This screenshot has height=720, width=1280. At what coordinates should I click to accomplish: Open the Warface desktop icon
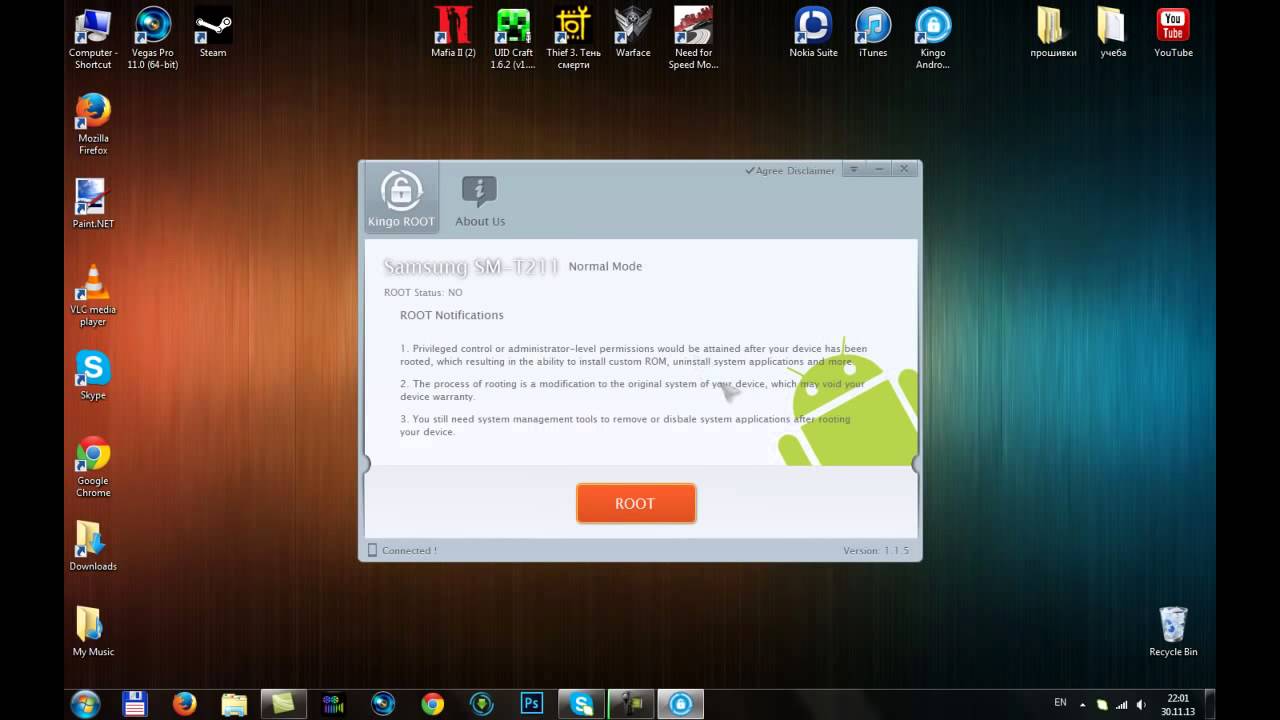coord(633,32)
